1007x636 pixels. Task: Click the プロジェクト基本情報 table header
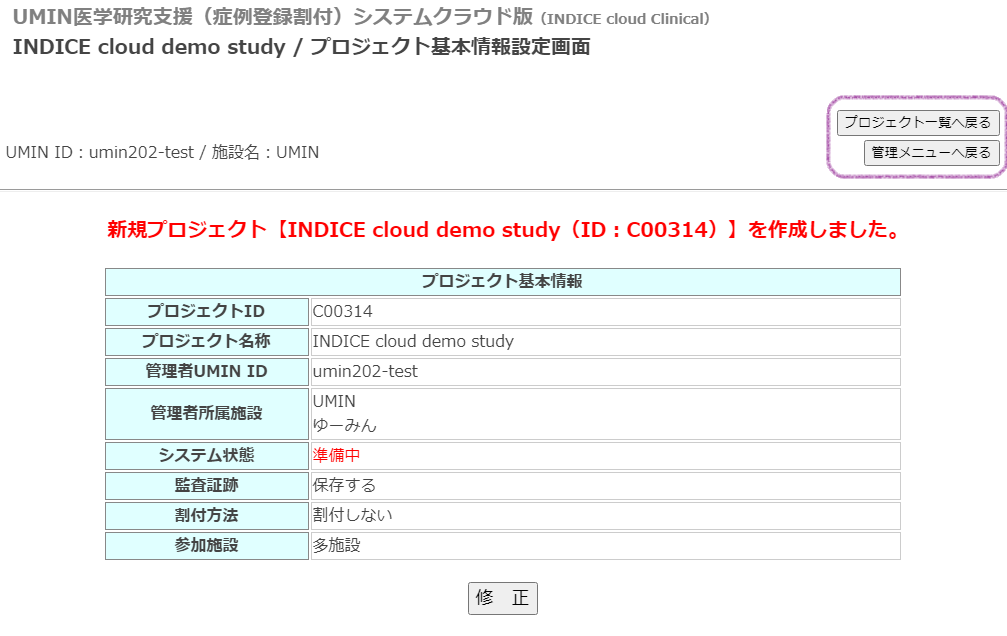coord(502,281)
